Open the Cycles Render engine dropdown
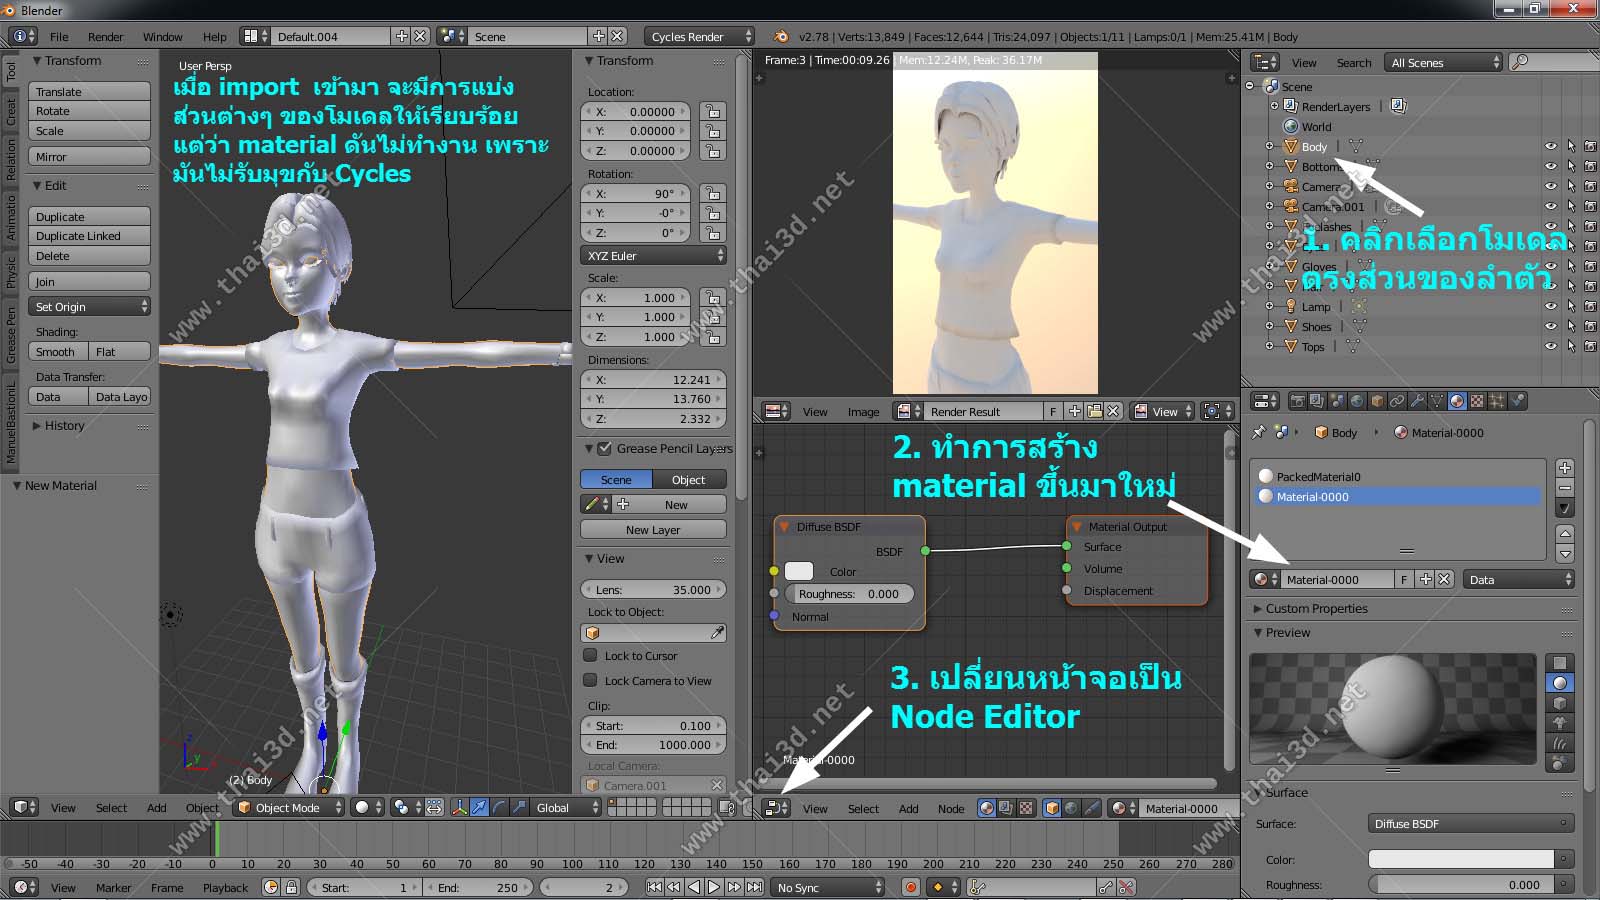Viewport: 1600px width, 900px height. (699, 36)
